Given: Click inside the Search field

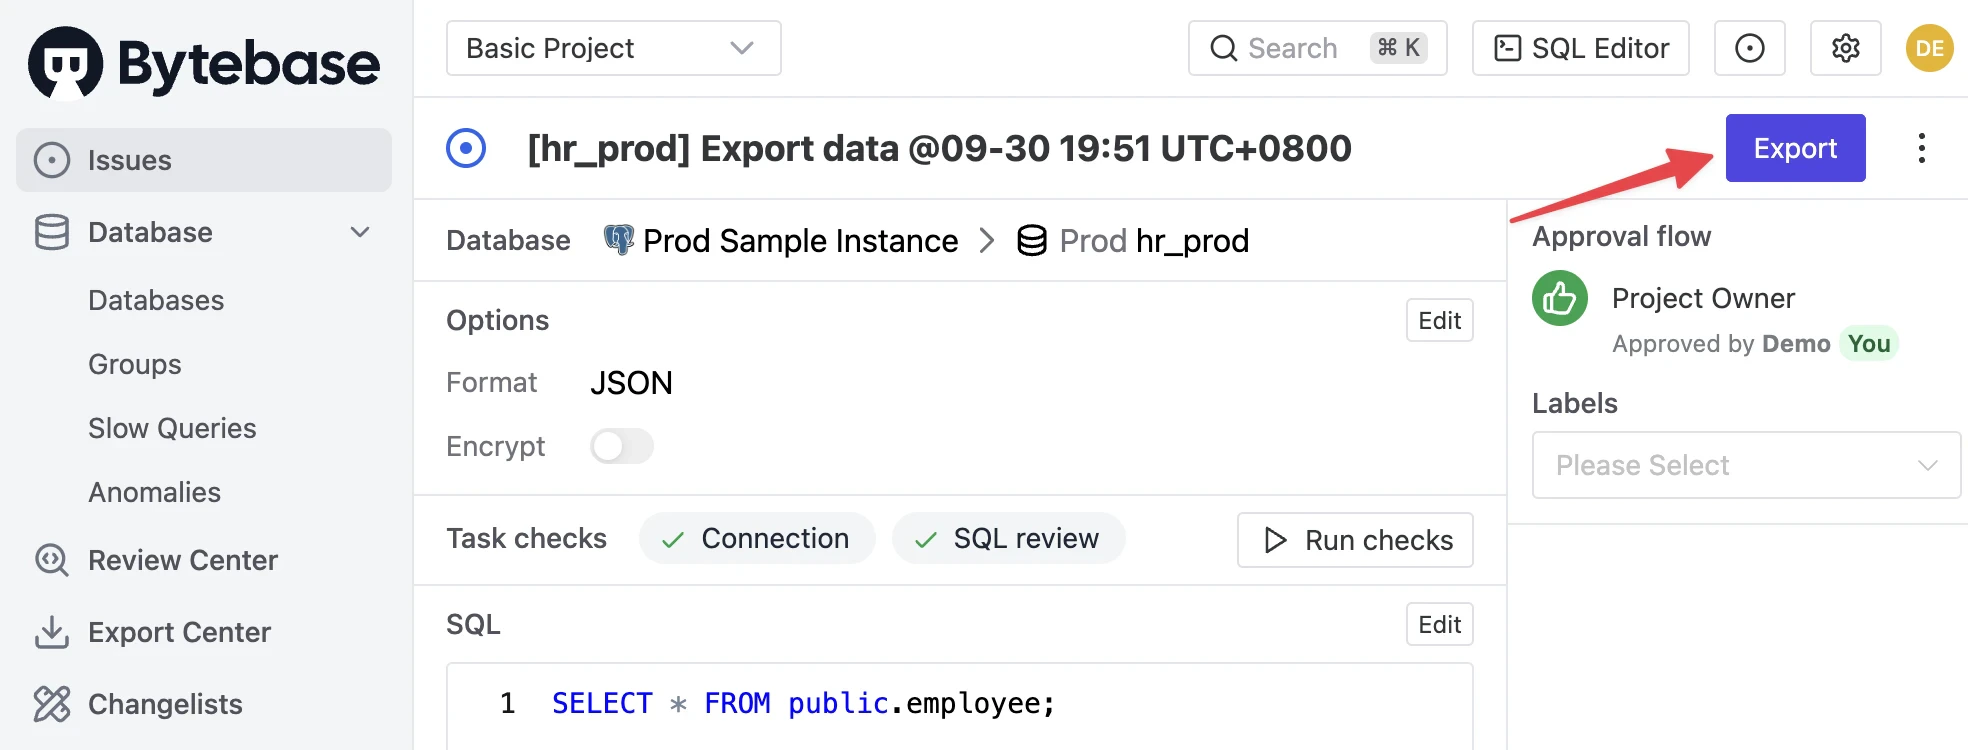Looking at the screenshot, I should pyautogui.click(x=1300, y=48).
